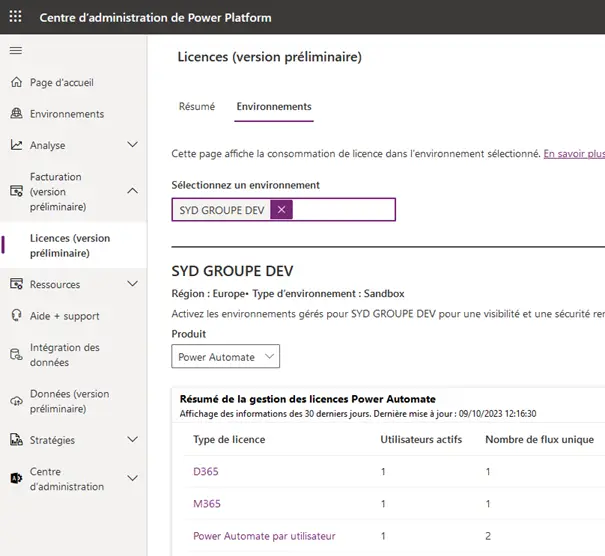Expand the Analyse menu chevron
The height and width of the screenshot is (556, 605).
tap(132, 145)
